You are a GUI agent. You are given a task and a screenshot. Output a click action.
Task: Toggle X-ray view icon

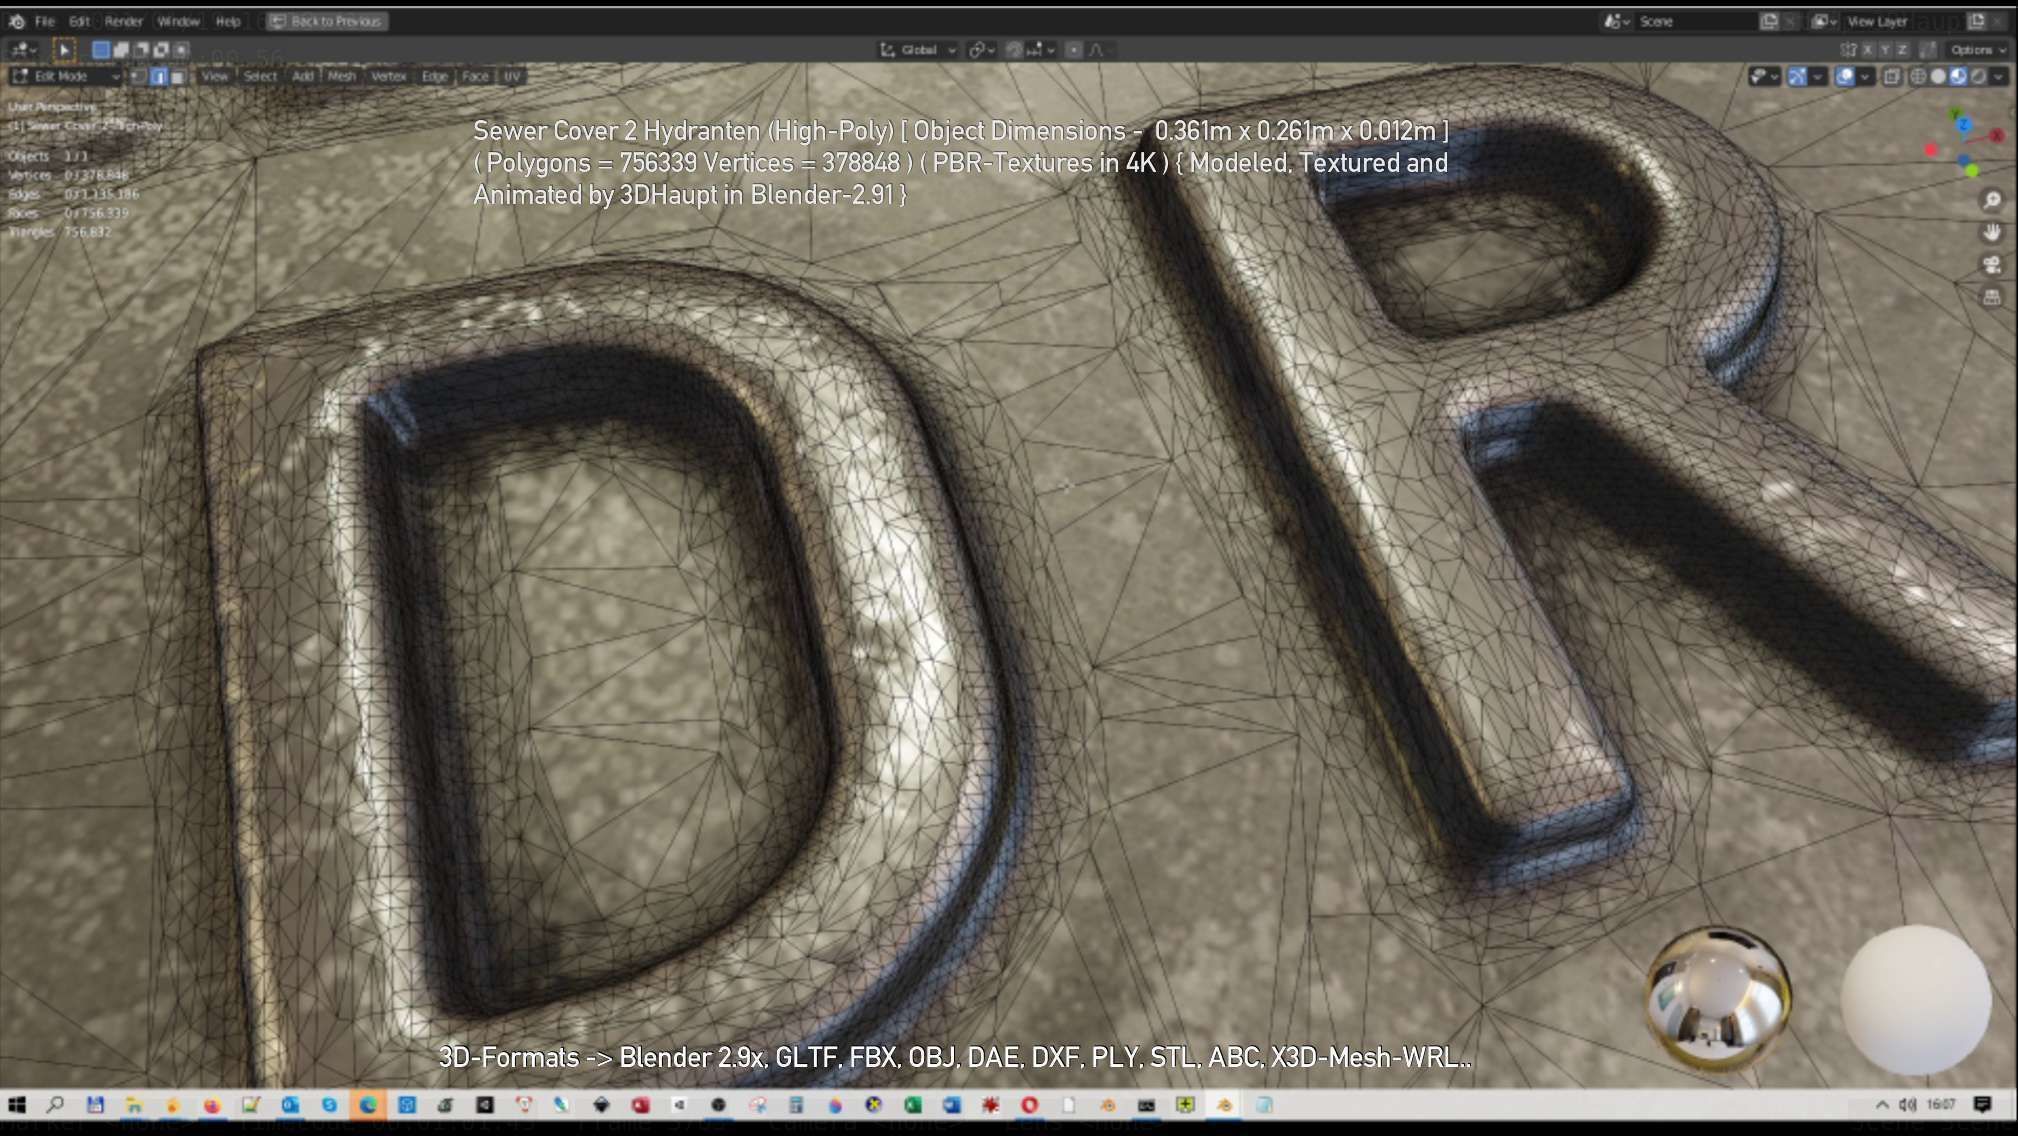(1892, 76)
